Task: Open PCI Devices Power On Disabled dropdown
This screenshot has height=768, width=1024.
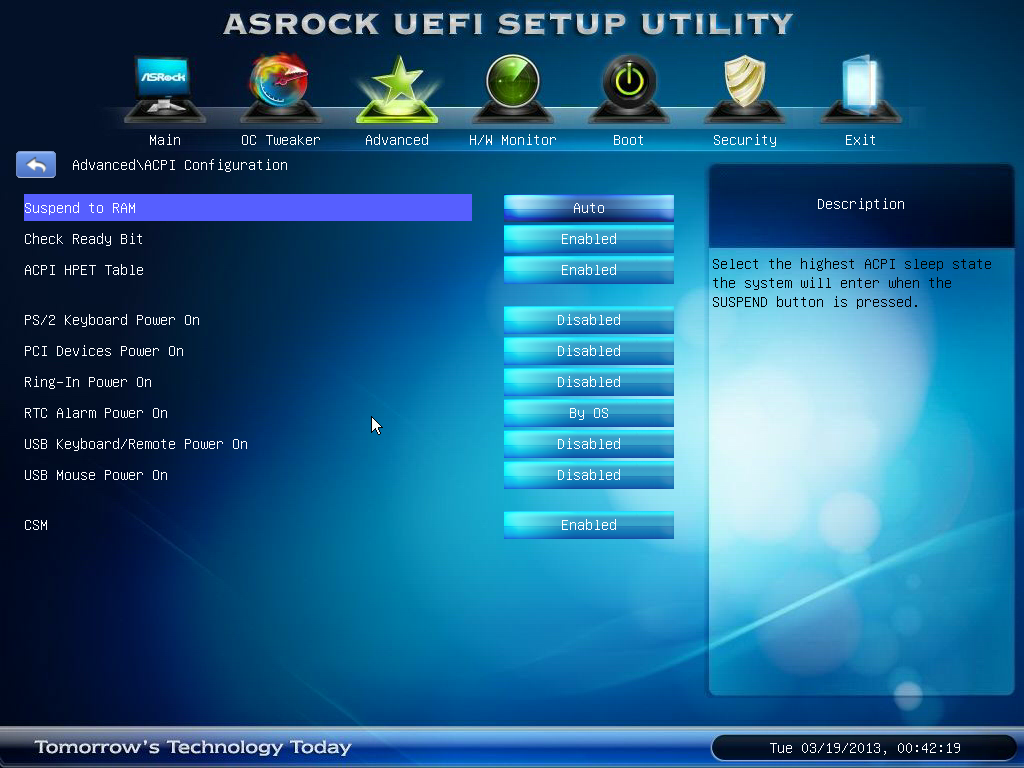Action: [x=588, y=351]
